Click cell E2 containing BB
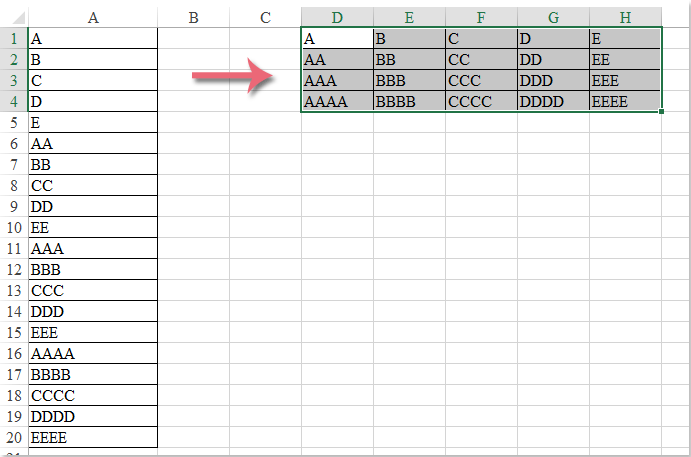 409,59
